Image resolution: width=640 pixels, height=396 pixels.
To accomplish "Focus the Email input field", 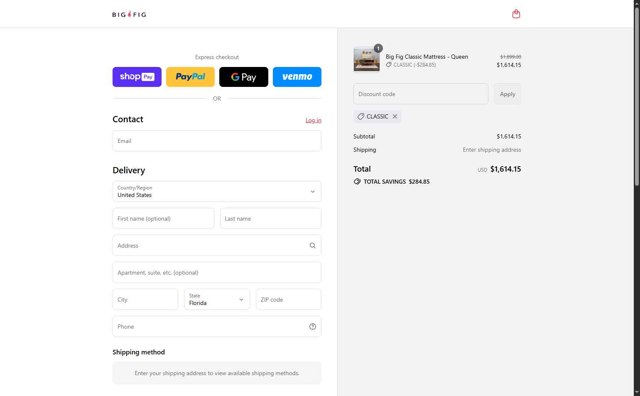I will pyautogui.click(x=217, y=141).
